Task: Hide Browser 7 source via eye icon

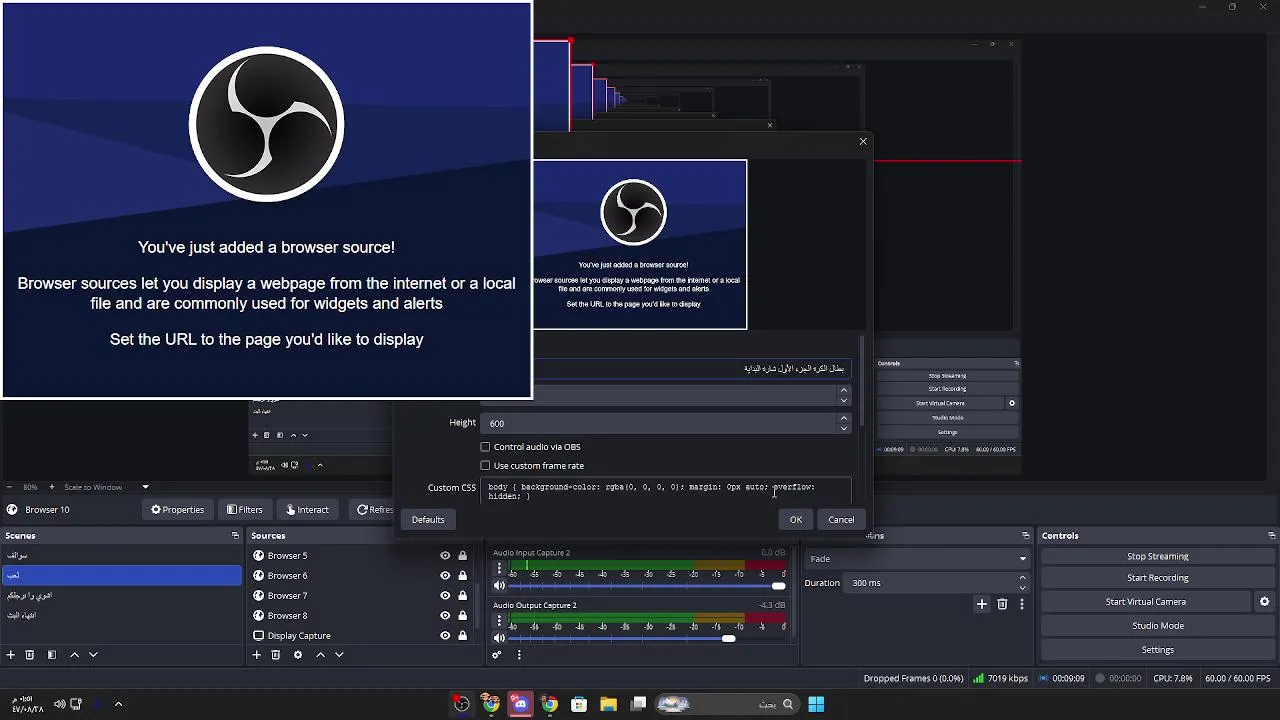Action: point(445,596)
